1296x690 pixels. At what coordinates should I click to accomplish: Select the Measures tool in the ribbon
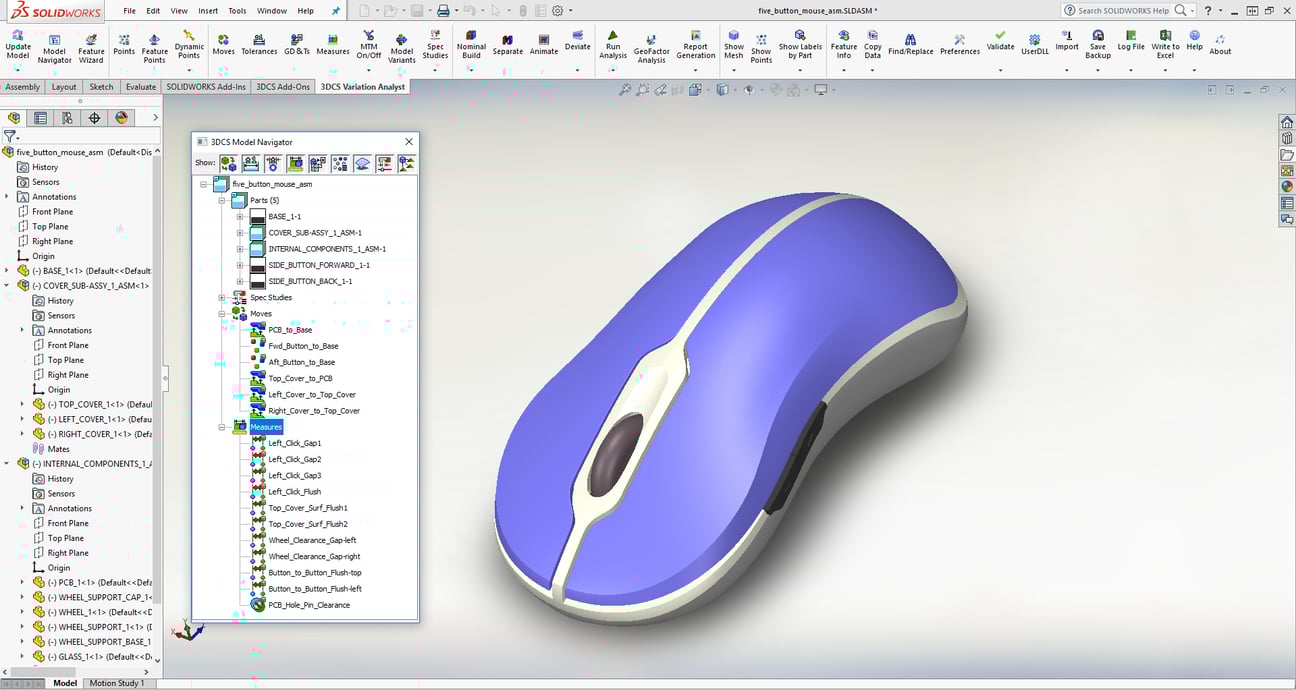point(335,47)
